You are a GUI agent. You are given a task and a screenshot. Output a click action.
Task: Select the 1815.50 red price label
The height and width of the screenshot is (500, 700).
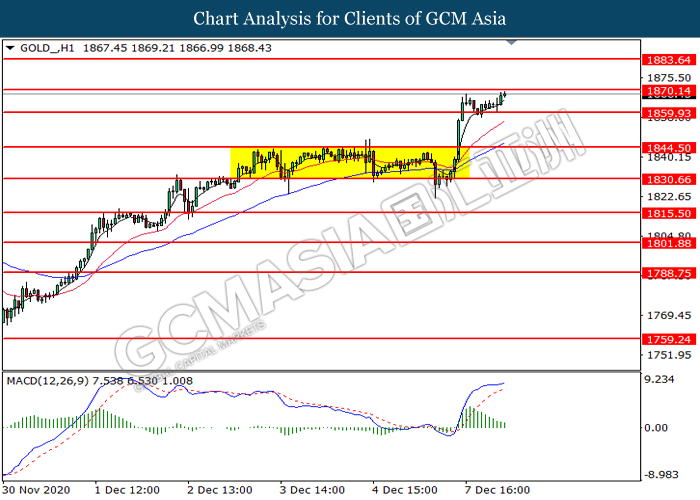[668, 213]
